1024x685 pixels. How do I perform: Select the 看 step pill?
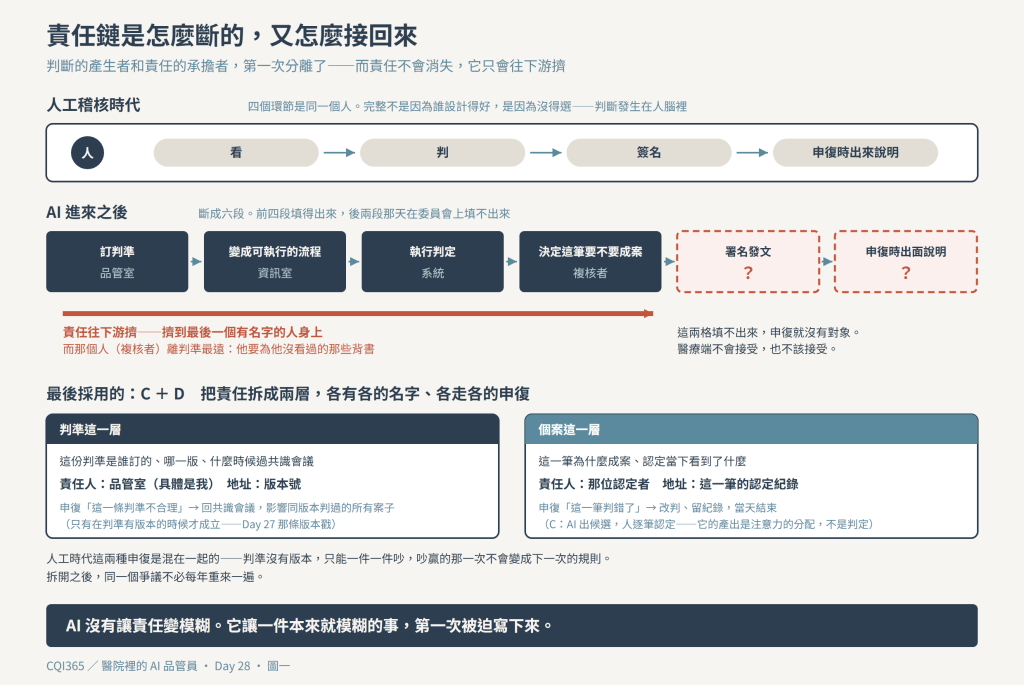[x=236, y=153]
